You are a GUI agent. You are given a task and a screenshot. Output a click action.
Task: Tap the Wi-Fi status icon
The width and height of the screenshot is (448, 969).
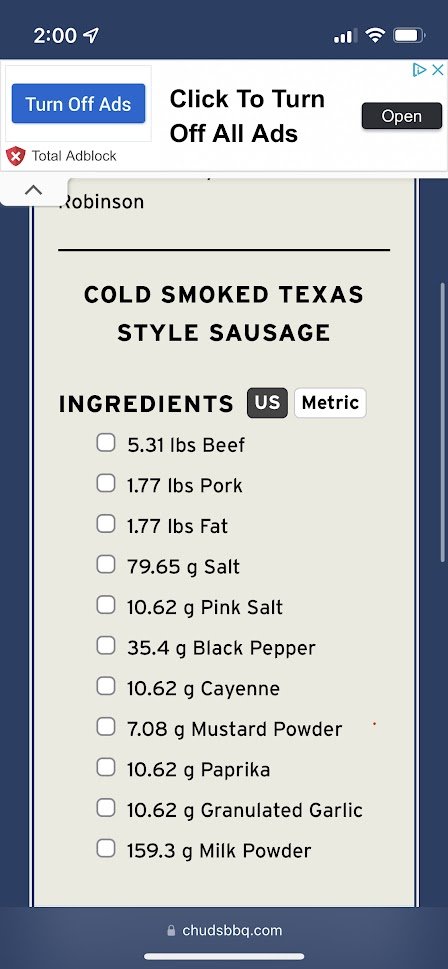point(374,35)
